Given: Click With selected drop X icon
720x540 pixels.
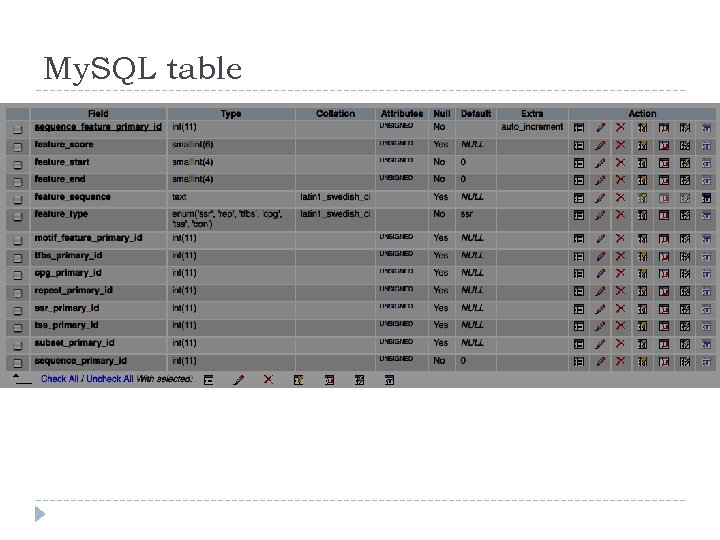Looking at the screenshot, I should tap(268, 380).
